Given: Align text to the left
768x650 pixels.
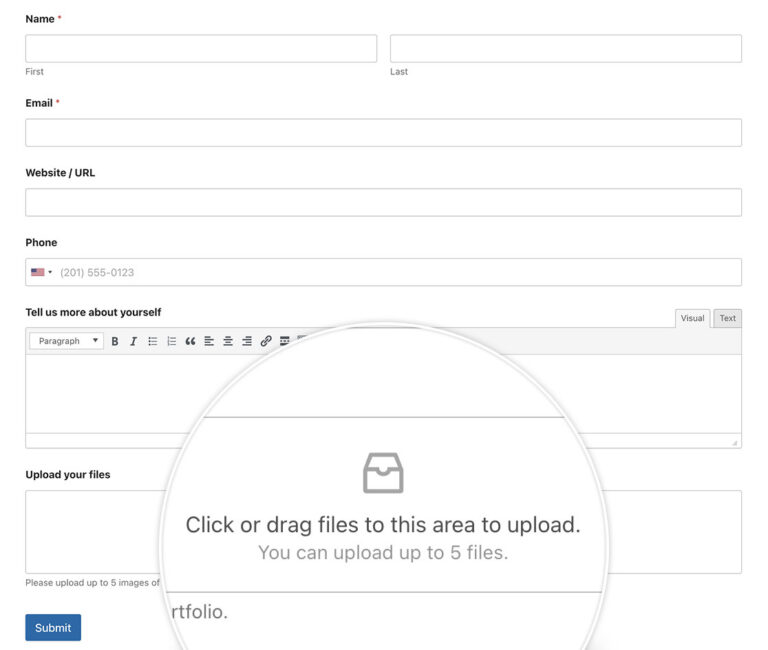Looking at the screenshot, I should (x=209, y=341).
